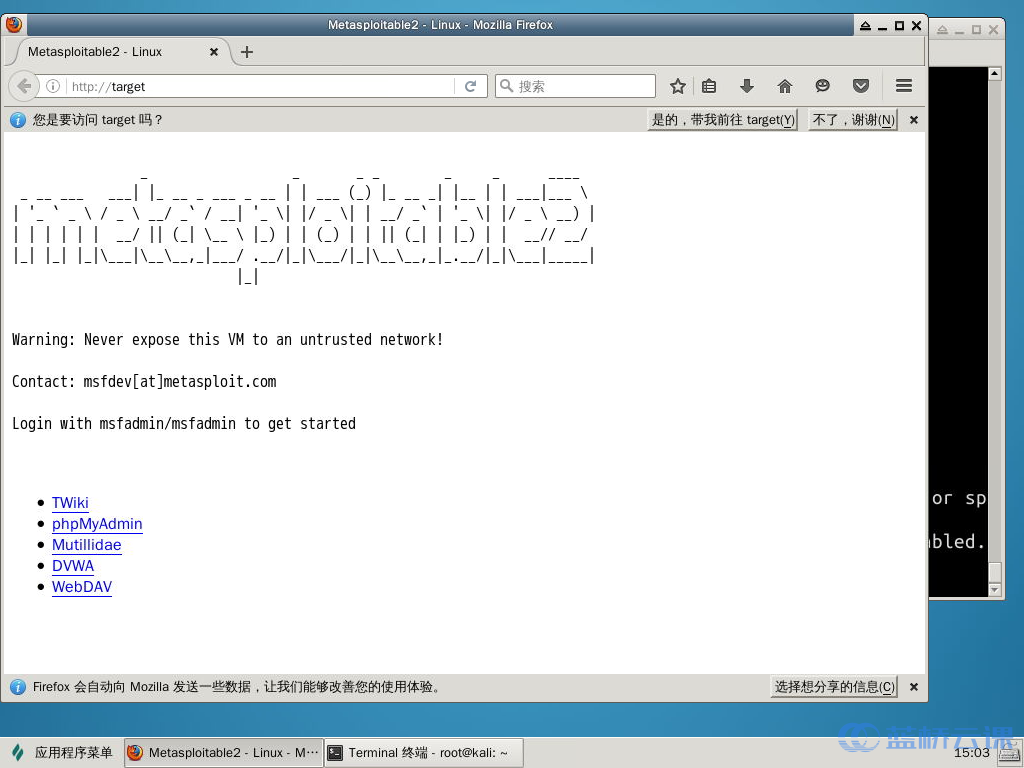Focus the URL address bar showing http://target
Viewport: 1024px width, 768px height.
[x=261, y=86]
